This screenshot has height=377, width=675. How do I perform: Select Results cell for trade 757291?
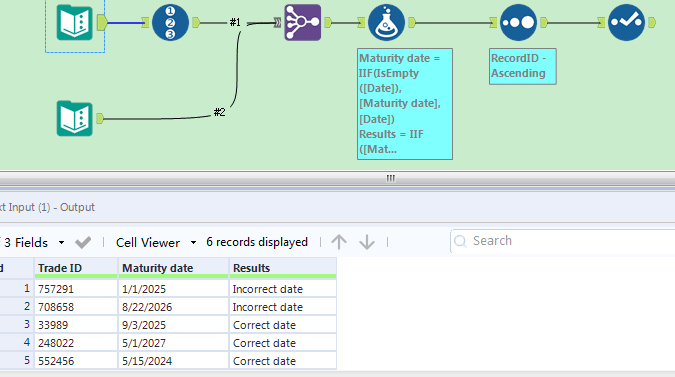coord(283,289)
